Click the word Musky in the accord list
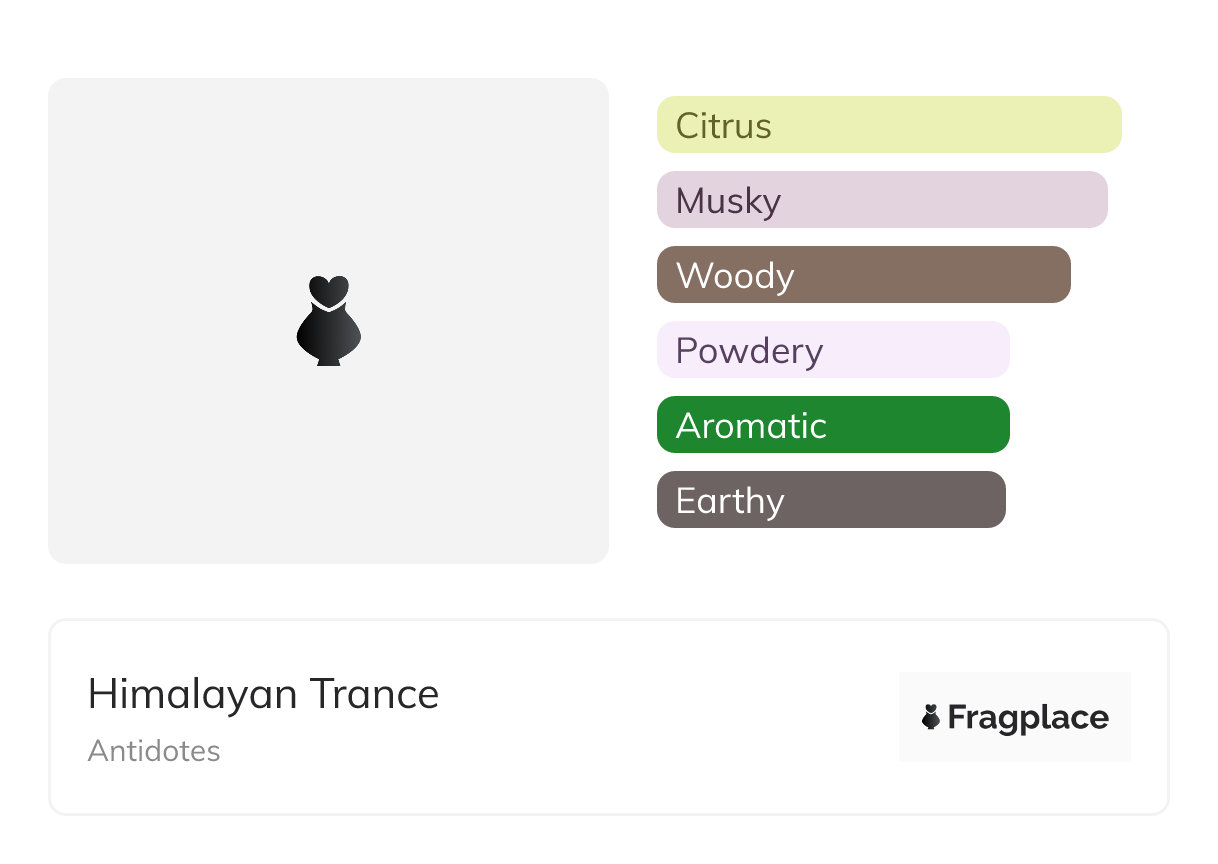 728,201
